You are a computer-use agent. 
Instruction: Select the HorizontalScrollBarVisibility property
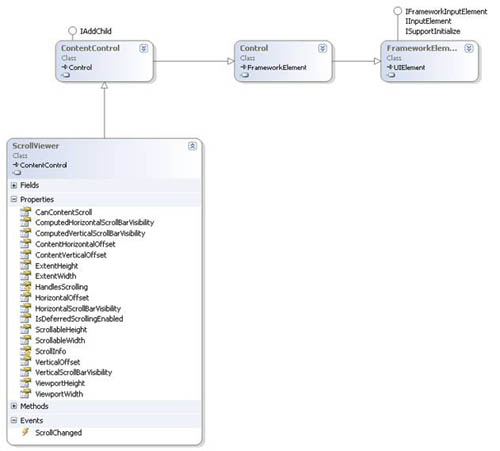(78, 308)
